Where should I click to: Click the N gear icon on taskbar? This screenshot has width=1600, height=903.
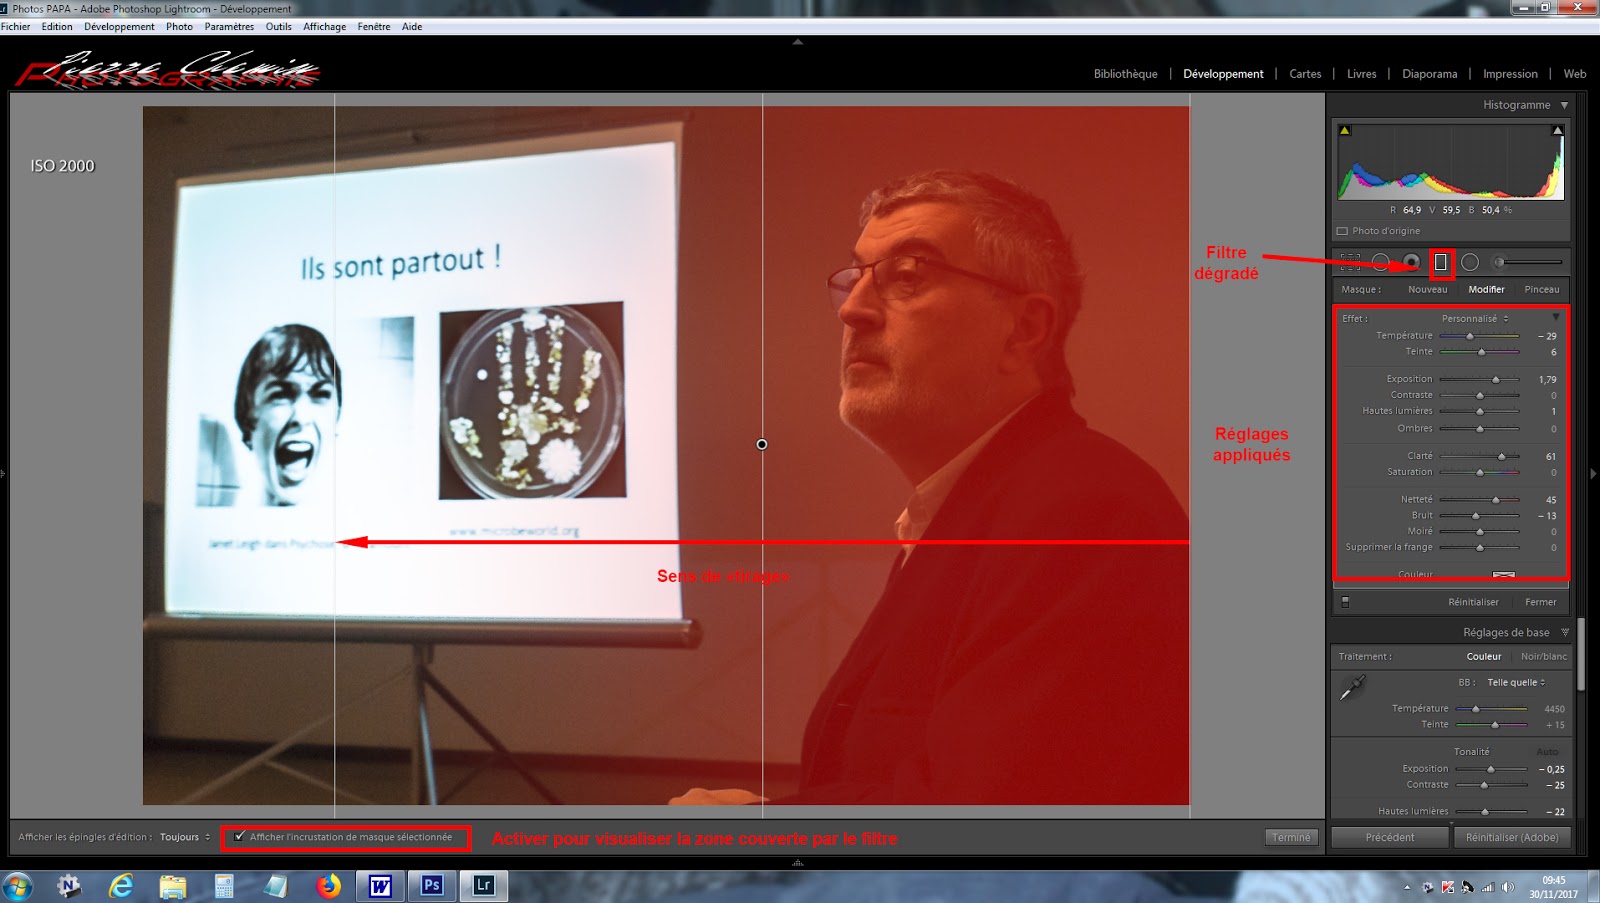(68, 886)
